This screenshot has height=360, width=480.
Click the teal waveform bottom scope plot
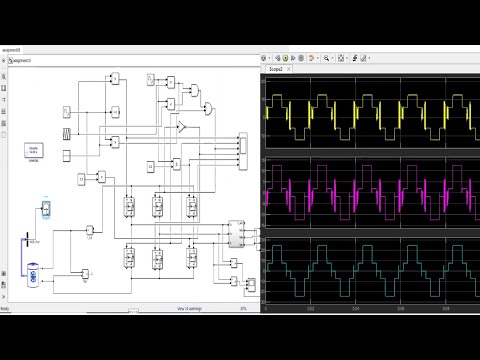coord(373,271)
